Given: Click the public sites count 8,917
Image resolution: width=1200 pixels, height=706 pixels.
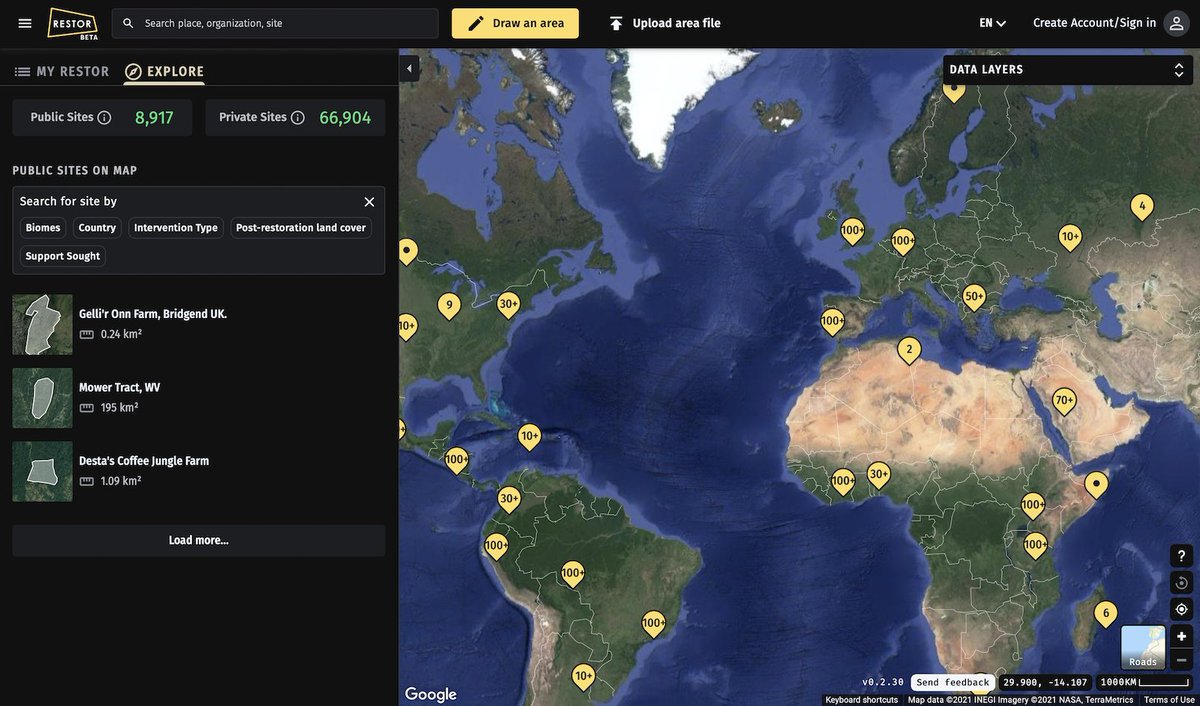Looking at the screenshot, I should [154, 118].
